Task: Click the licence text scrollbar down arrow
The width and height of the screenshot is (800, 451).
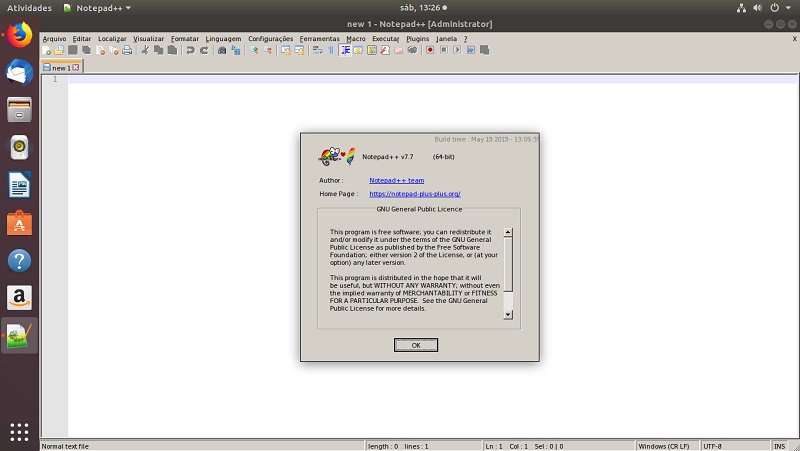Action: coord(508,315)
